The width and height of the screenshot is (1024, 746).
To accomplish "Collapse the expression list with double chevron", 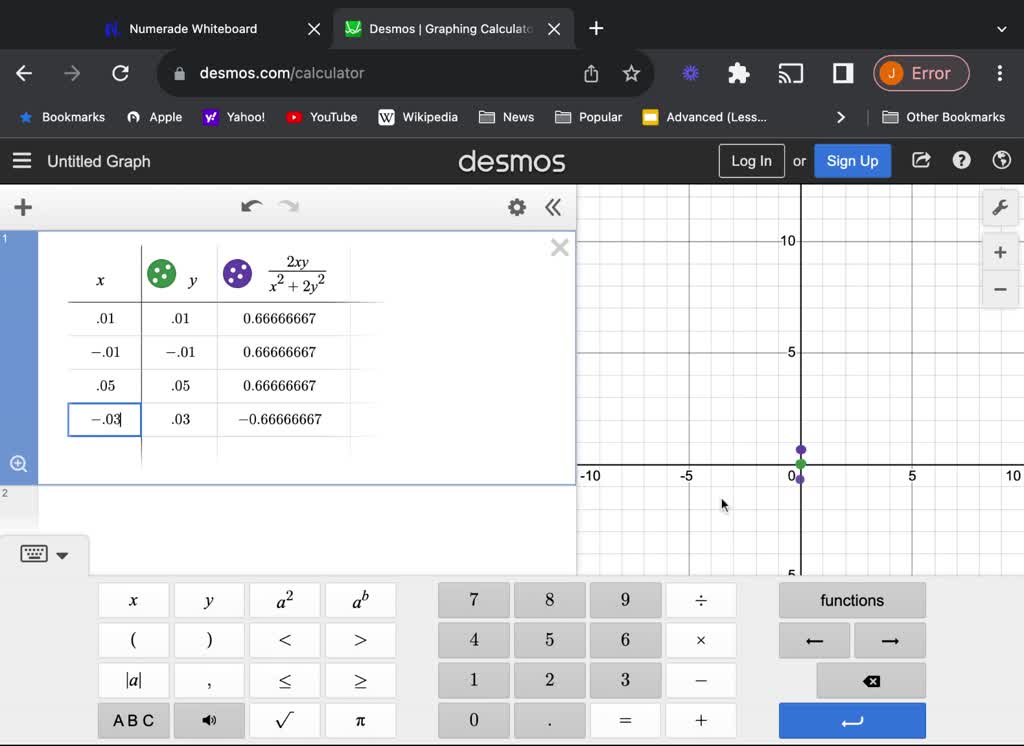I will click(553, 207).
